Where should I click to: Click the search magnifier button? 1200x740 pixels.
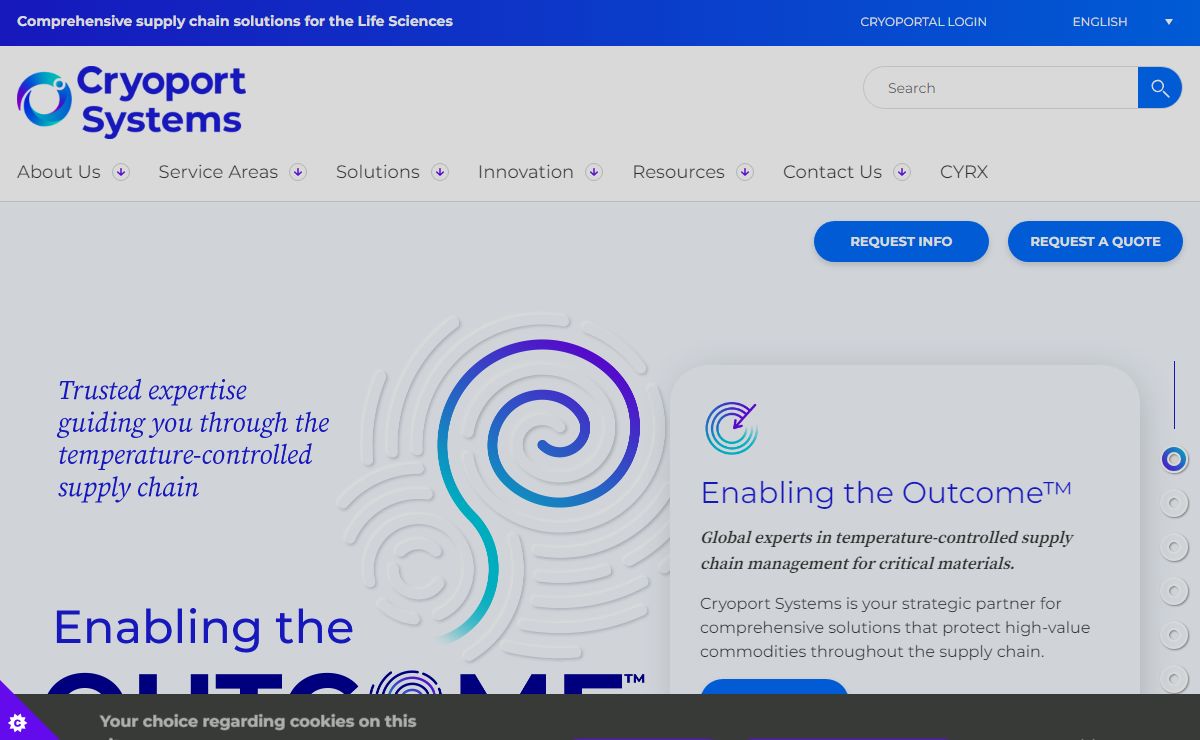1160,88
